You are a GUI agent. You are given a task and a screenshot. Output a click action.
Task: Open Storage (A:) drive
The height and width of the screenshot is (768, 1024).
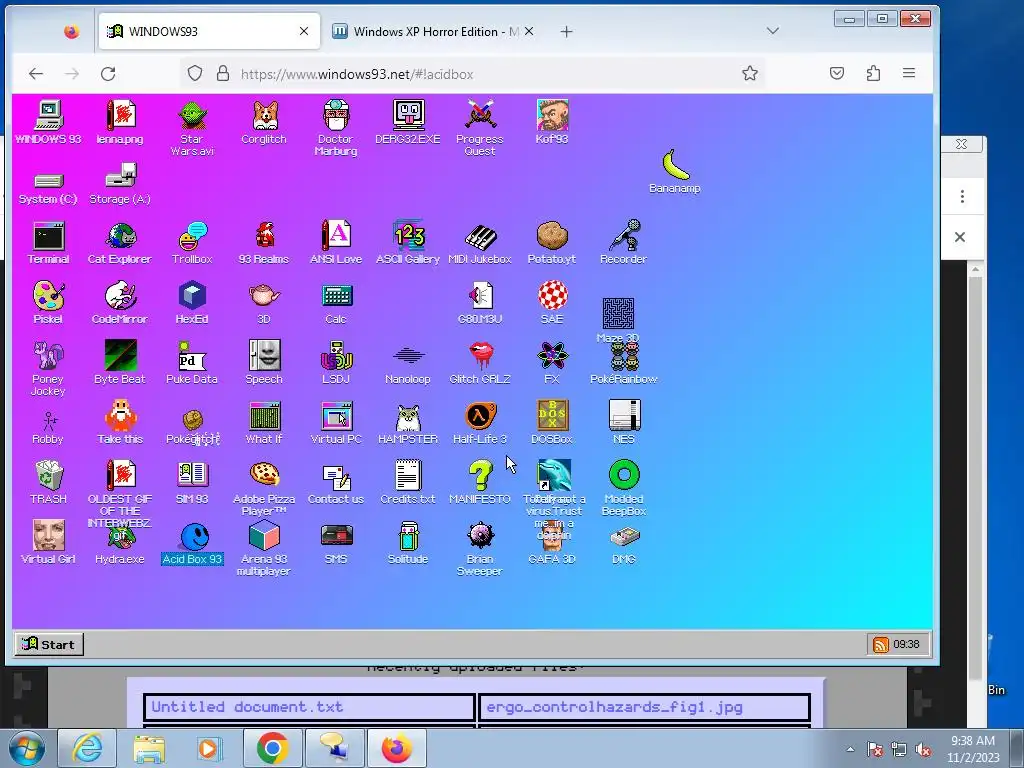pyautogui.click(x=120, y=176)
